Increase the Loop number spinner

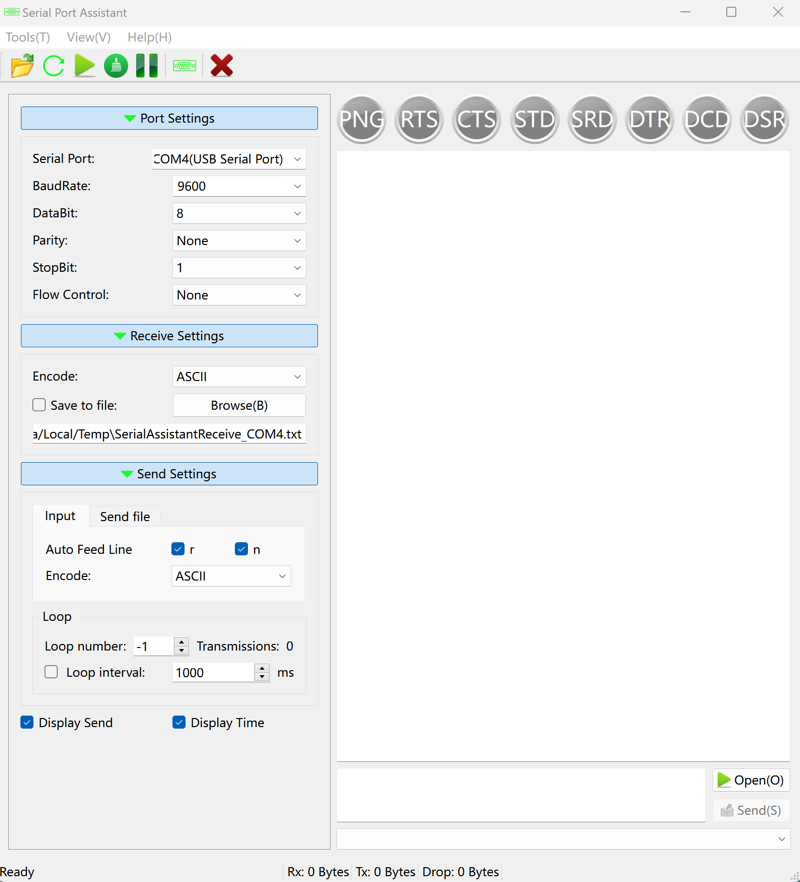(181, 642)
